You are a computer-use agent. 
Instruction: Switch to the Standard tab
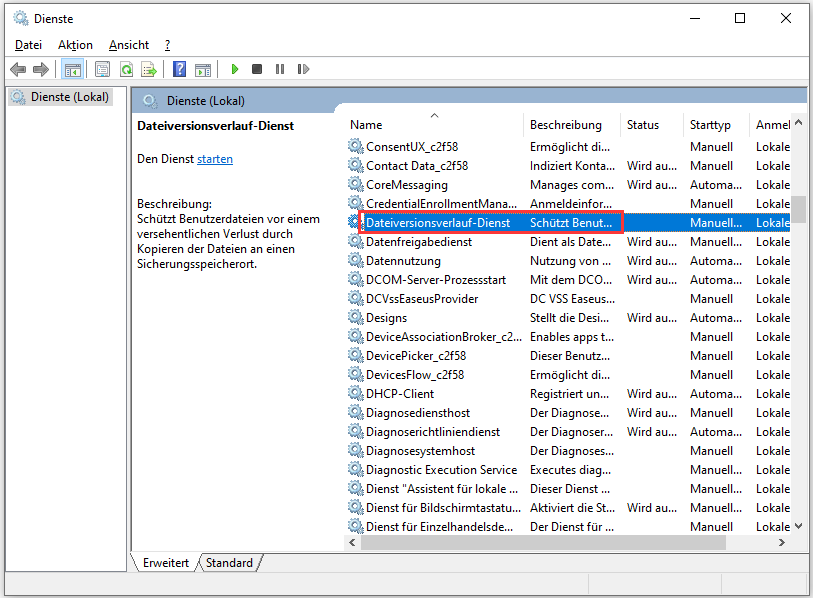229,563
